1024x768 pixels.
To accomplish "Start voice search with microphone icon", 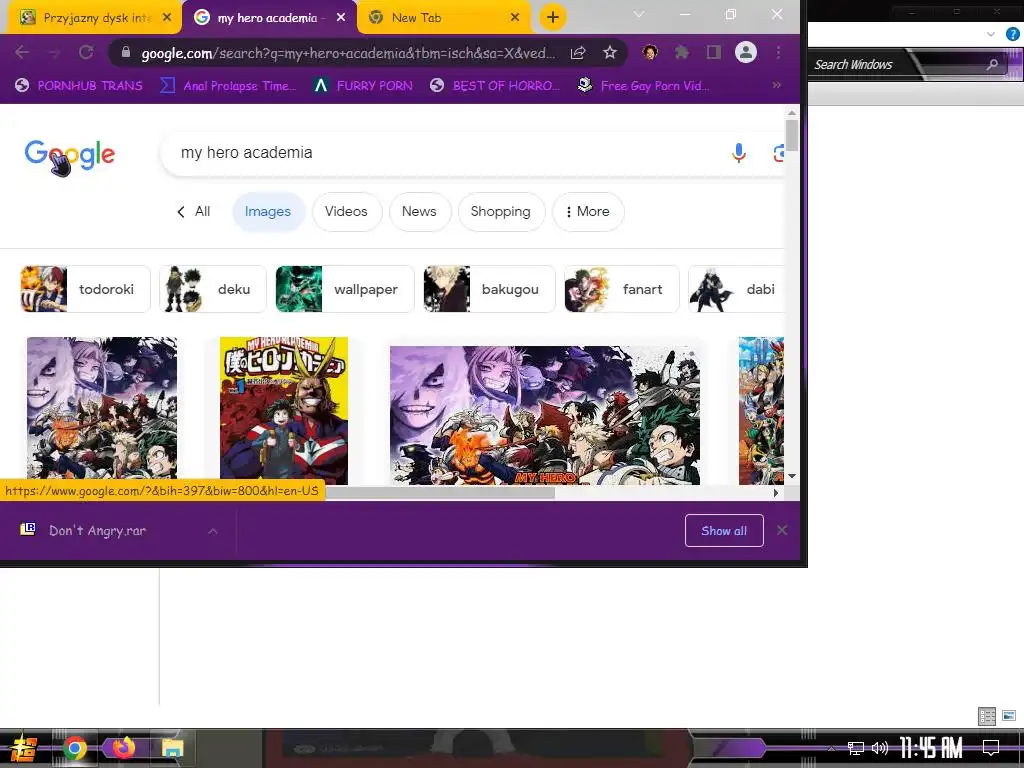I will [739, 153].
